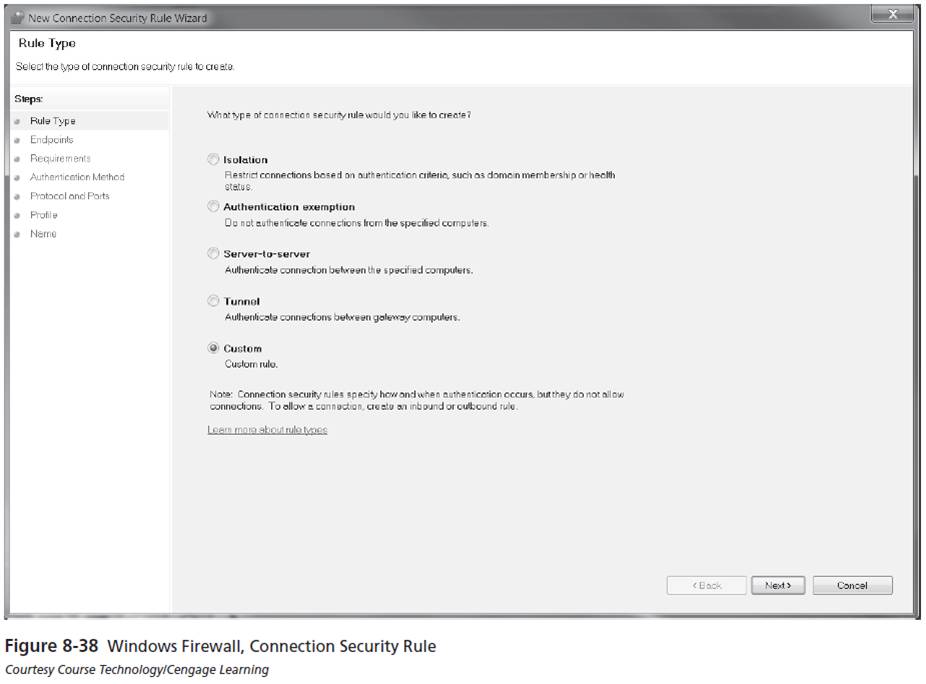Click the Next button

coord(778,585)
